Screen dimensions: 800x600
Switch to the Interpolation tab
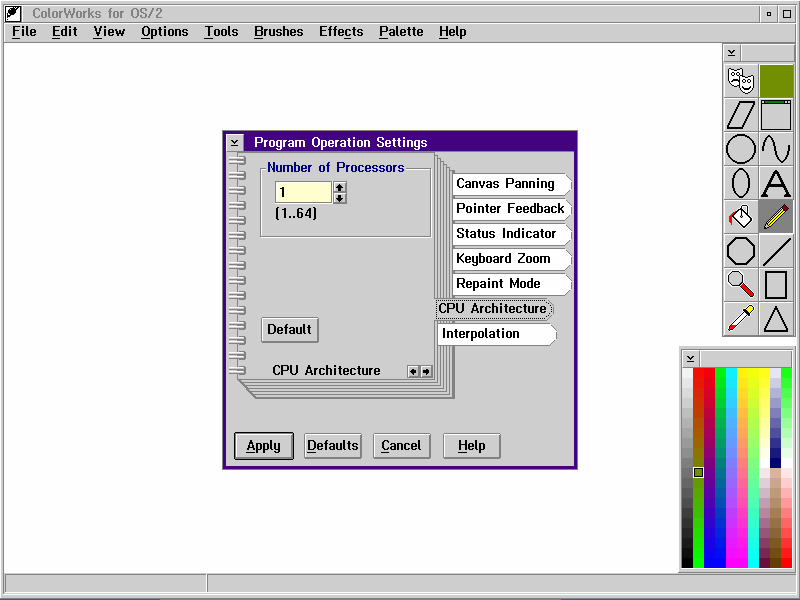point(496,334)
